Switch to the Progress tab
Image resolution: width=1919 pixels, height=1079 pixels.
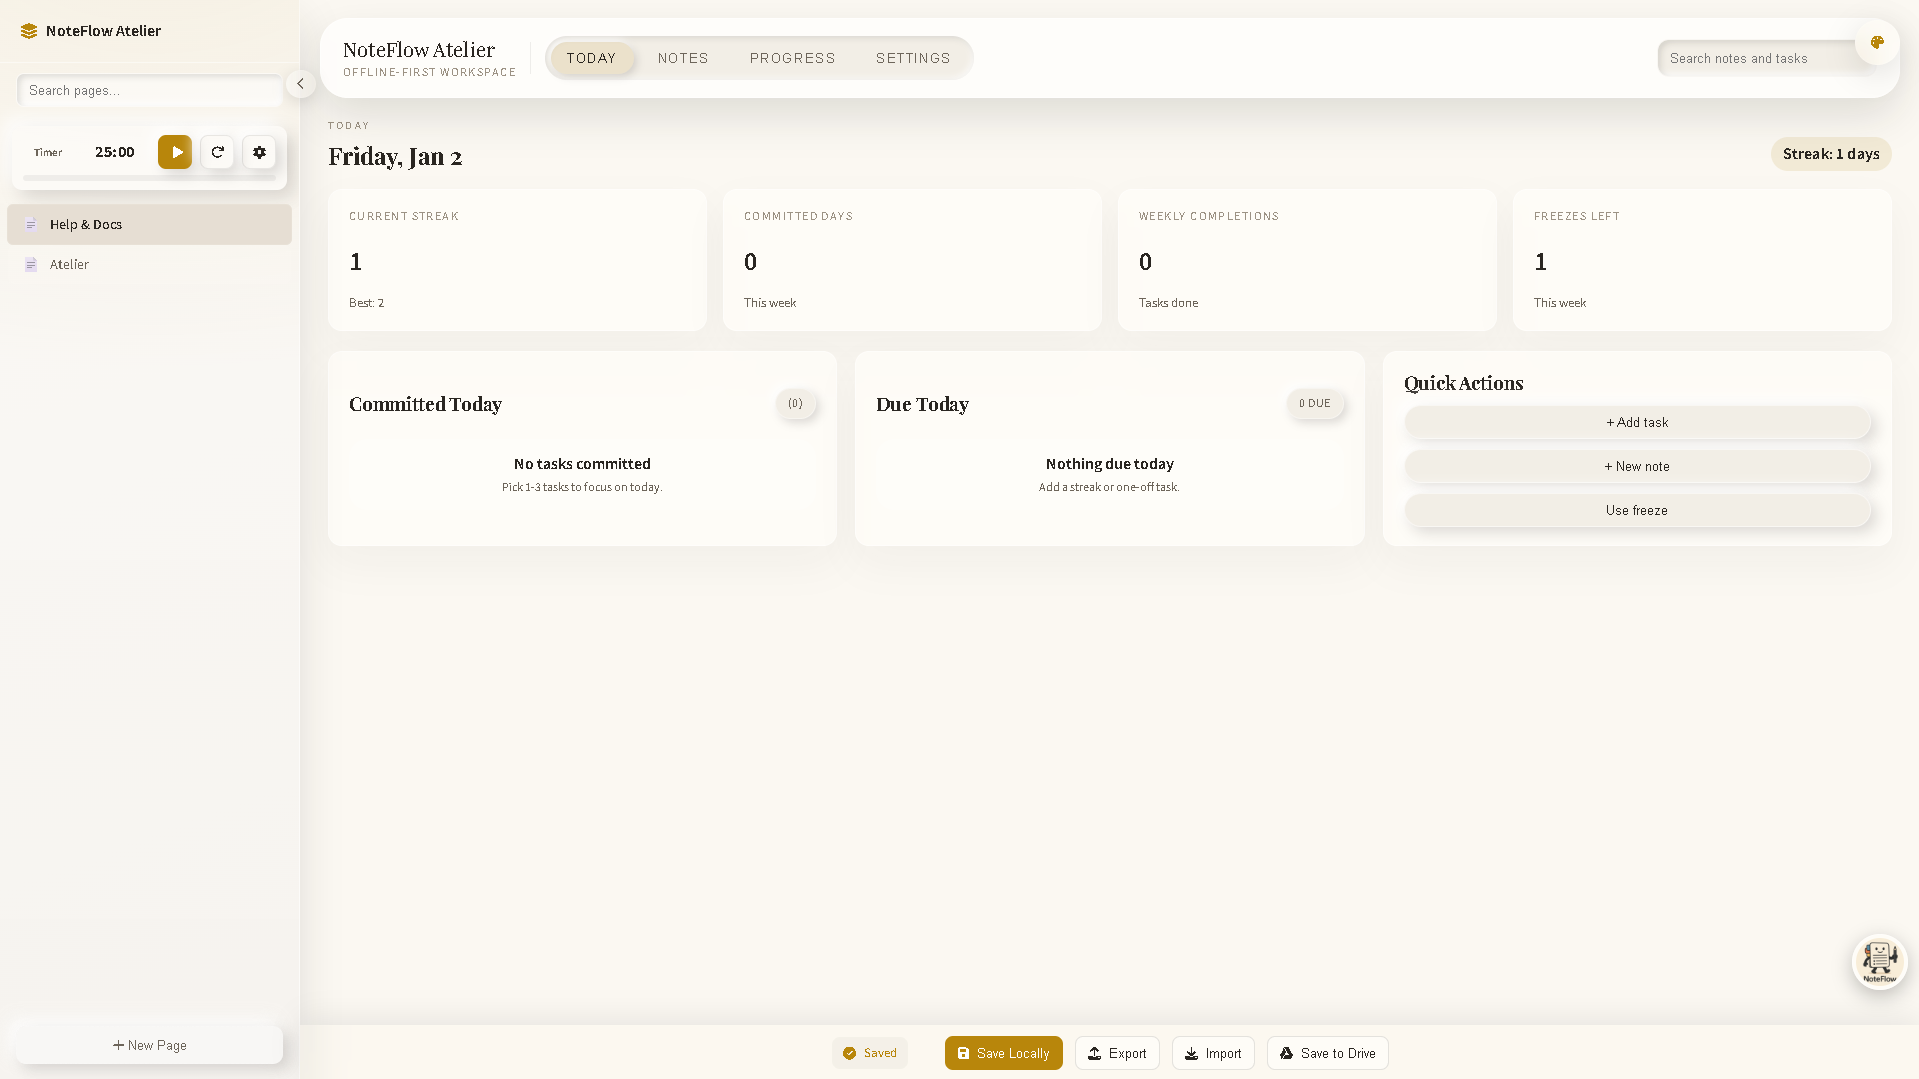pos(792,58)
